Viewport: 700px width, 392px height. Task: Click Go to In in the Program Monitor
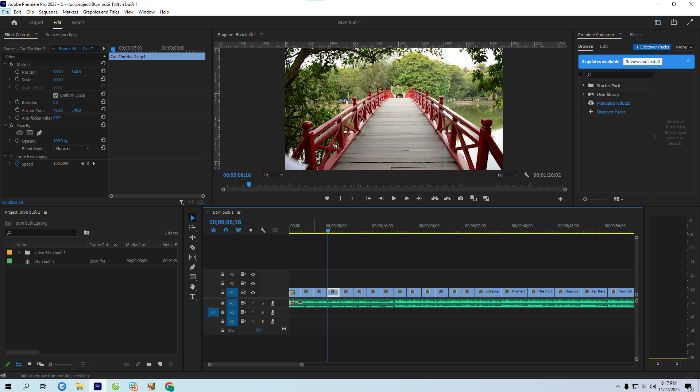368,199
